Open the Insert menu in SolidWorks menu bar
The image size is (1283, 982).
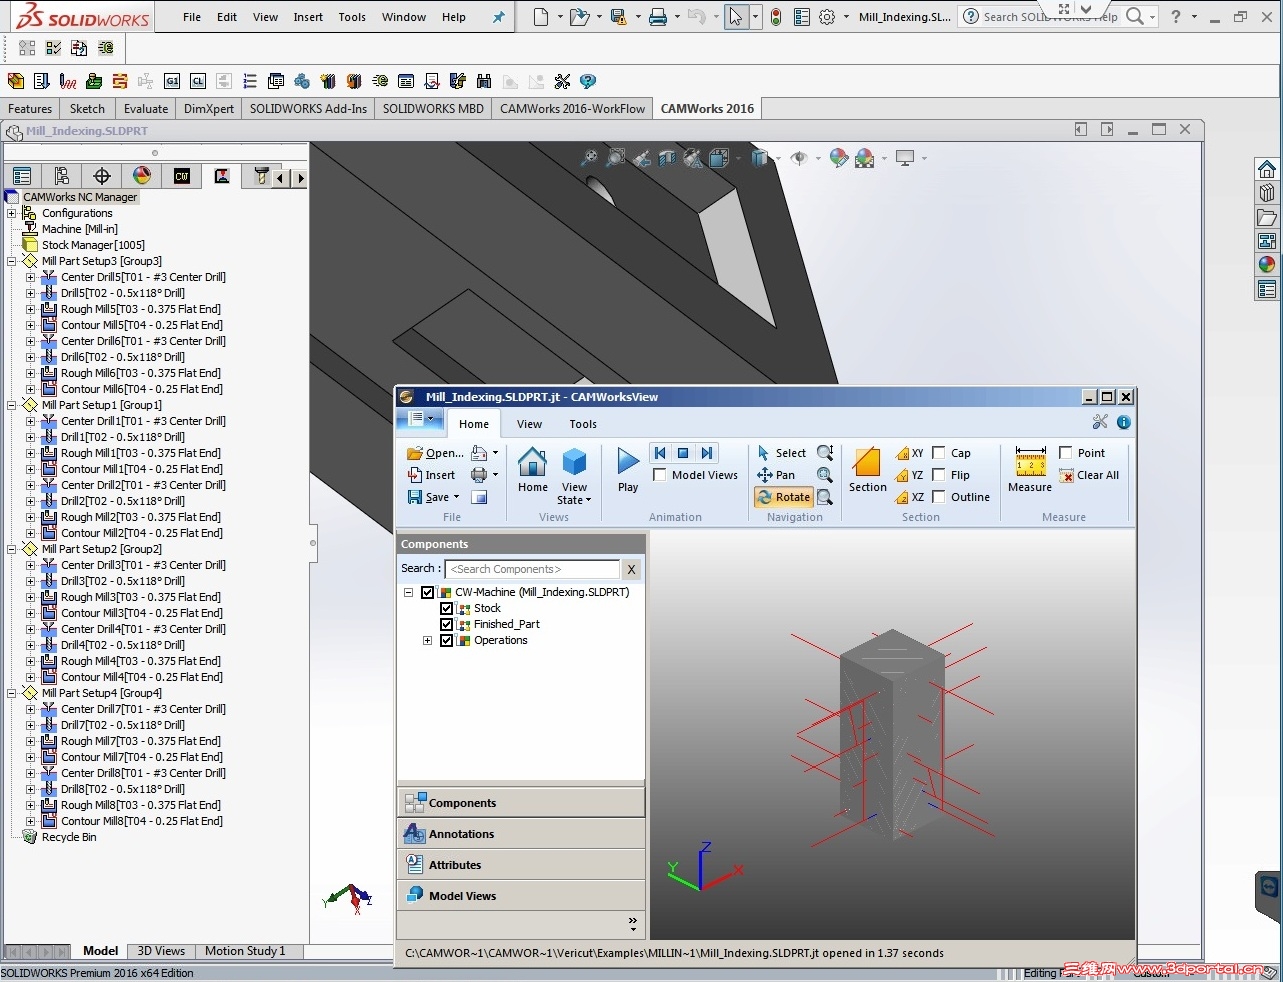click(x=308, y=17)
